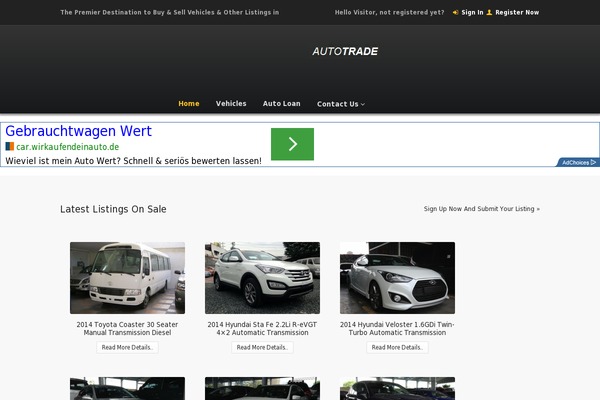Click the Hello Visitor, not registered yet text
The image size is (600, 400).
pyautogui.click(x=390, y=13)
